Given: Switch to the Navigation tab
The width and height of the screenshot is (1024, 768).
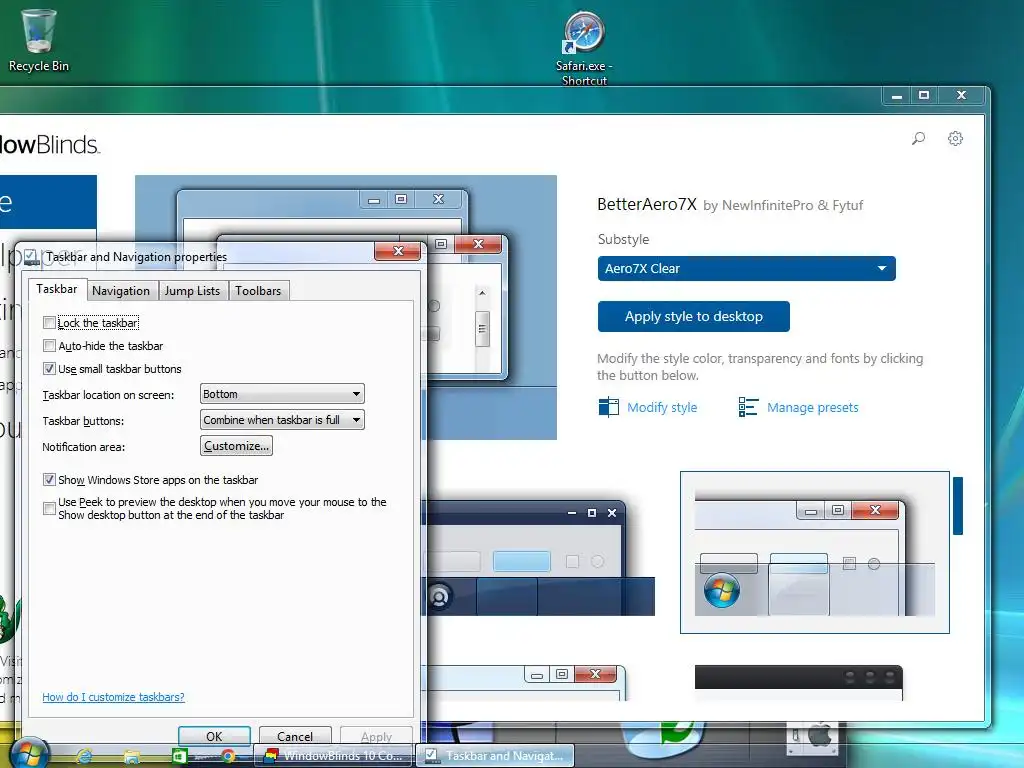Looking at the screenshot, I should 121,291.
